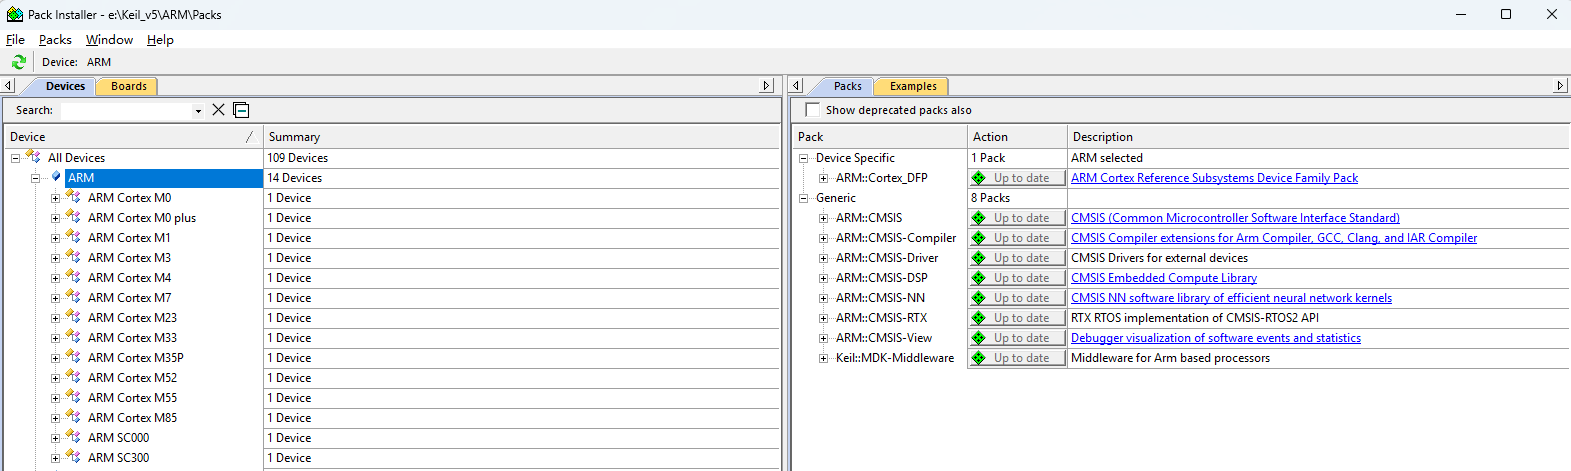This screenshot has height=471, width=1571.
Task: Expand the ARM::Cortex_DFP pack
Action: coord(823,178)
